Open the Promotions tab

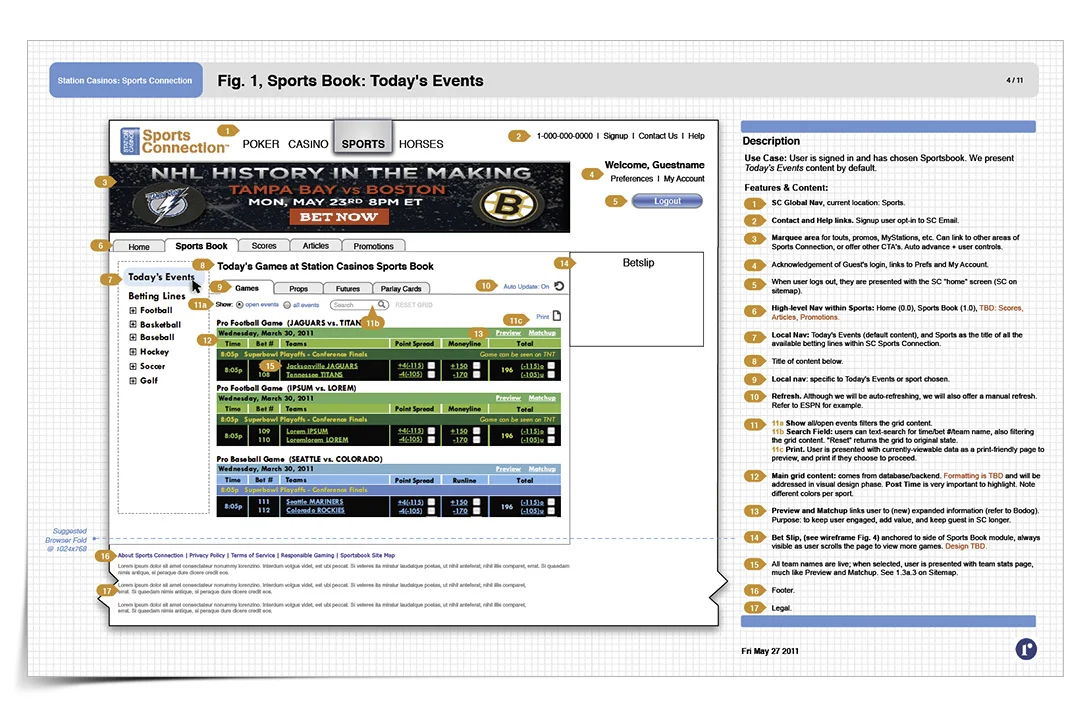pos(373,246)
